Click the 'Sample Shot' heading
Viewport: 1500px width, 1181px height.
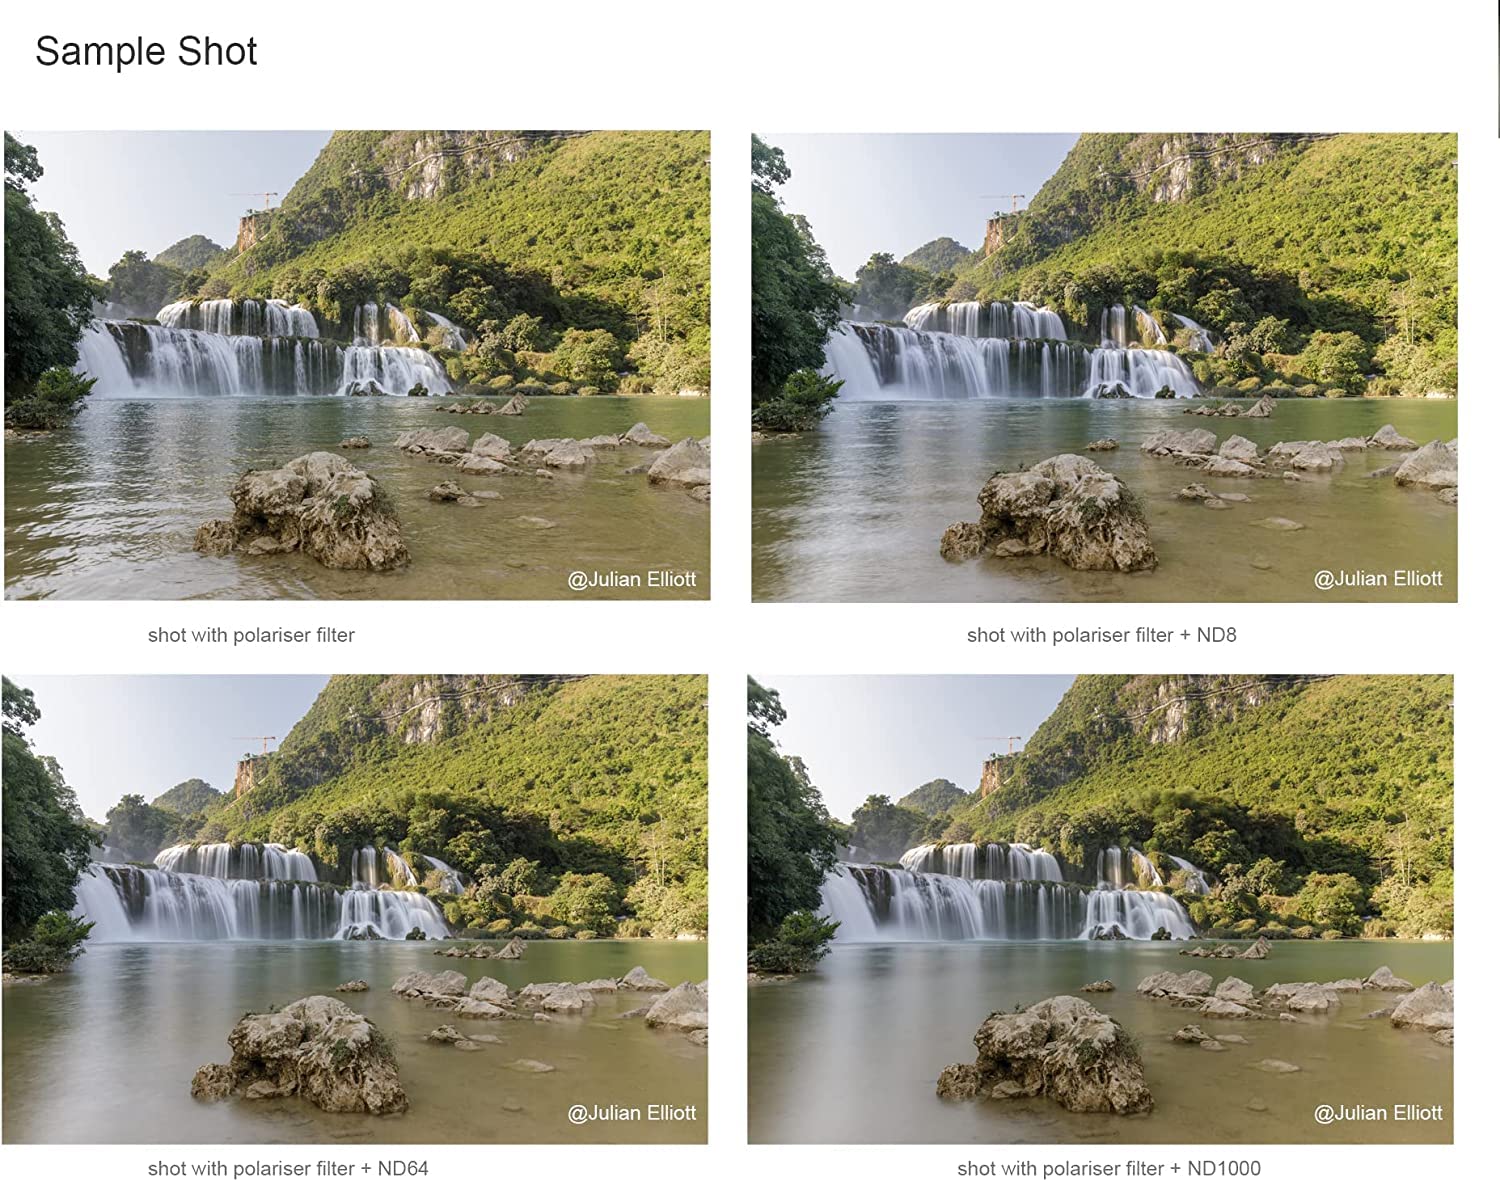(146, 51)
